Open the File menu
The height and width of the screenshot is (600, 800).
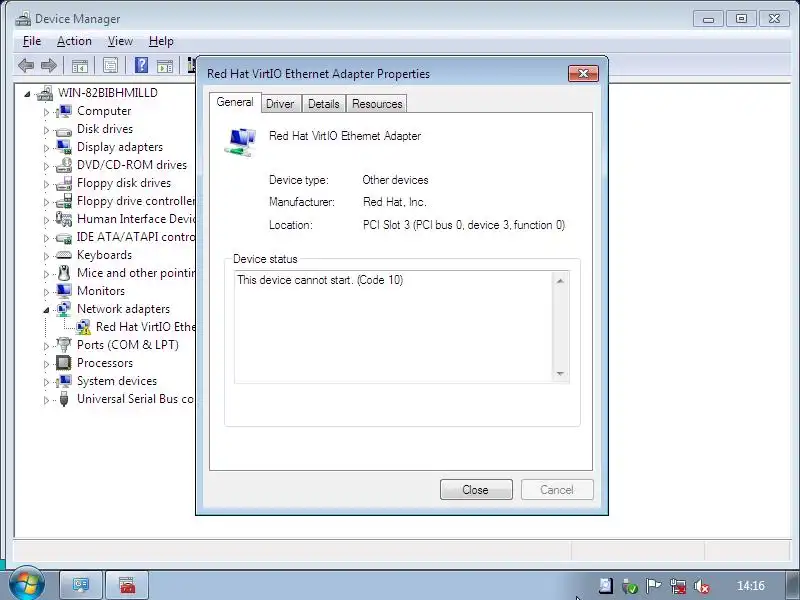pyautogui.click(x=32, y=41)
